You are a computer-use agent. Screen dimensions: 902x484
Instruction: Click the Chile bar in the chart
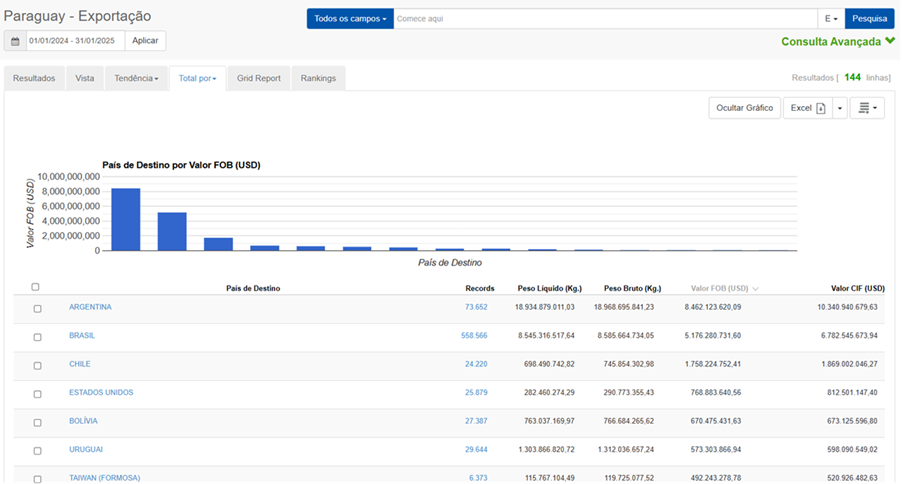218,244
